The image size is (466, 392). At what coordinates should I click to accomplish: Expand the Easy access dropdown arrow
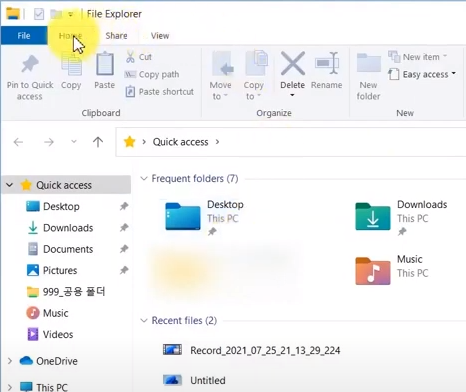(454, 73)
